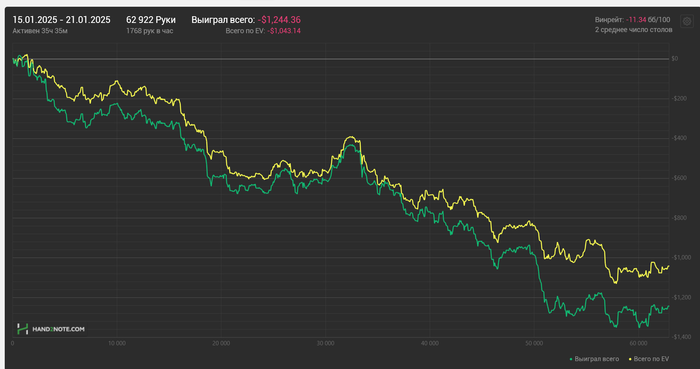700x369 pixels.
Task: Open the graph settings gear icon
Action: coord(687,21)
